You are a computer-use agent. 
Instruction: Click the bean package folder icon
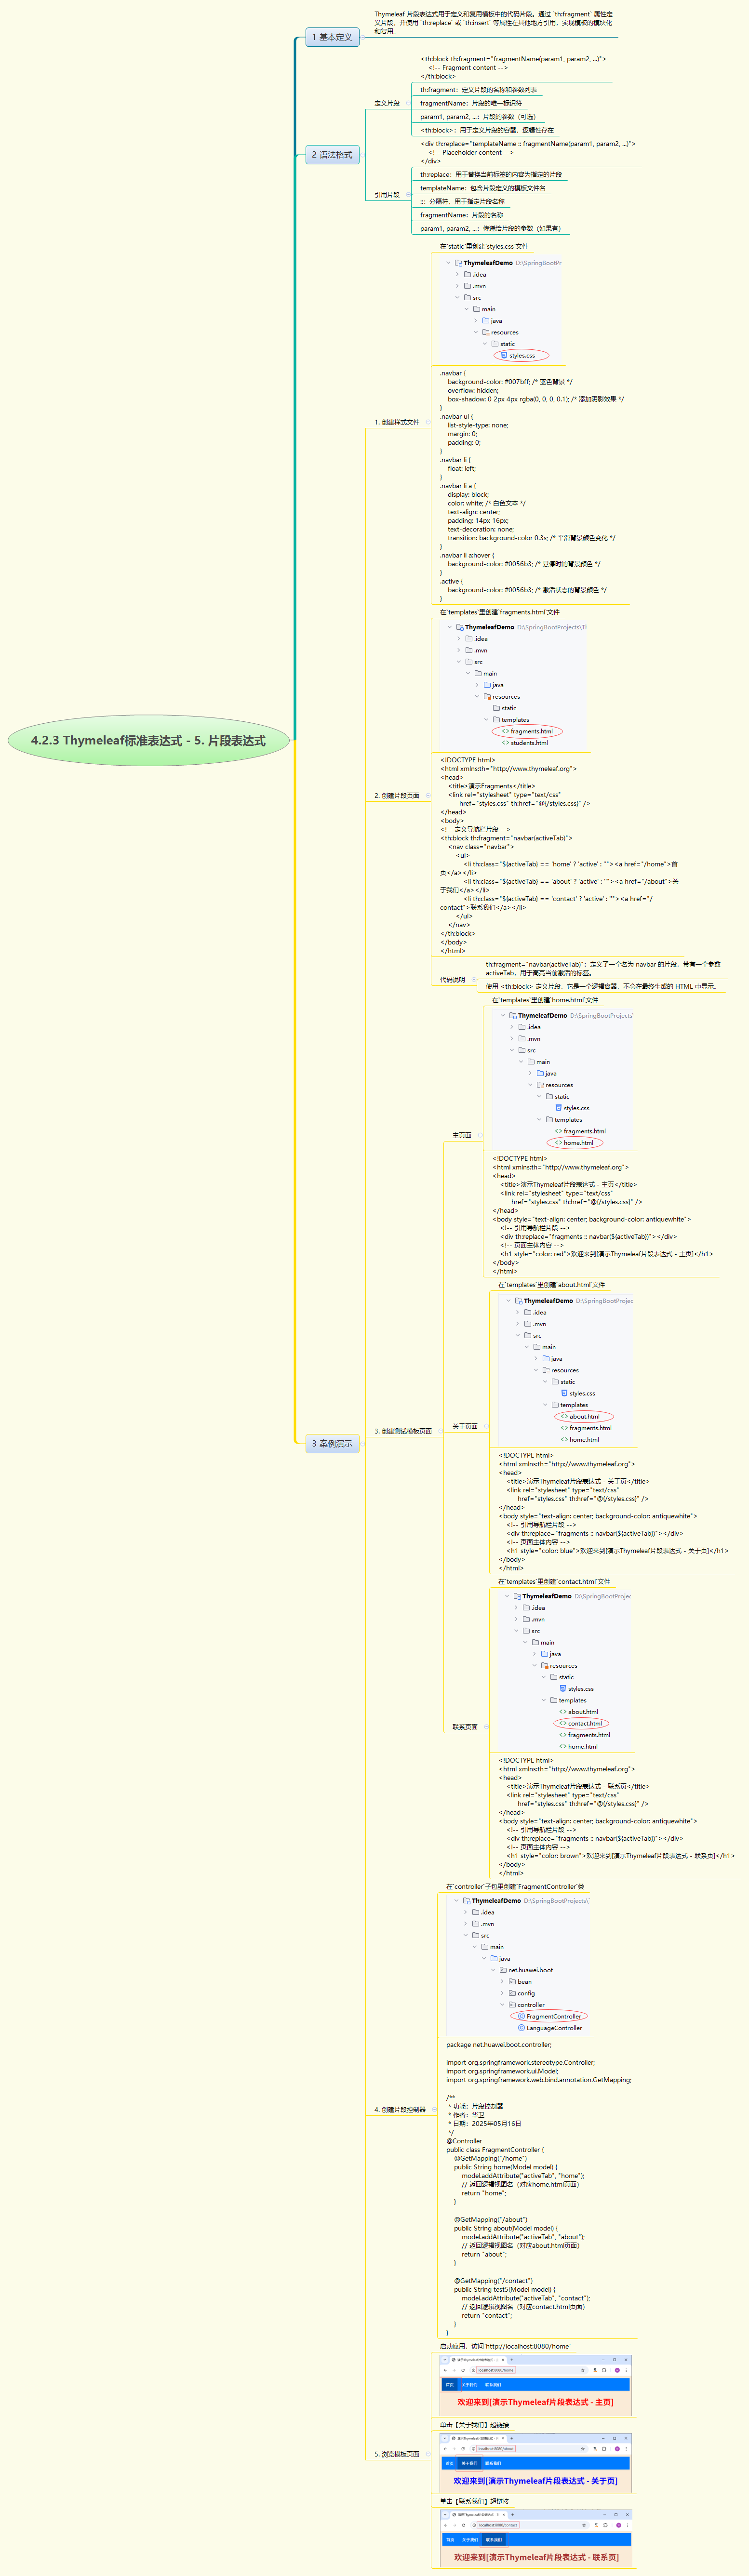pos(512,1981)
